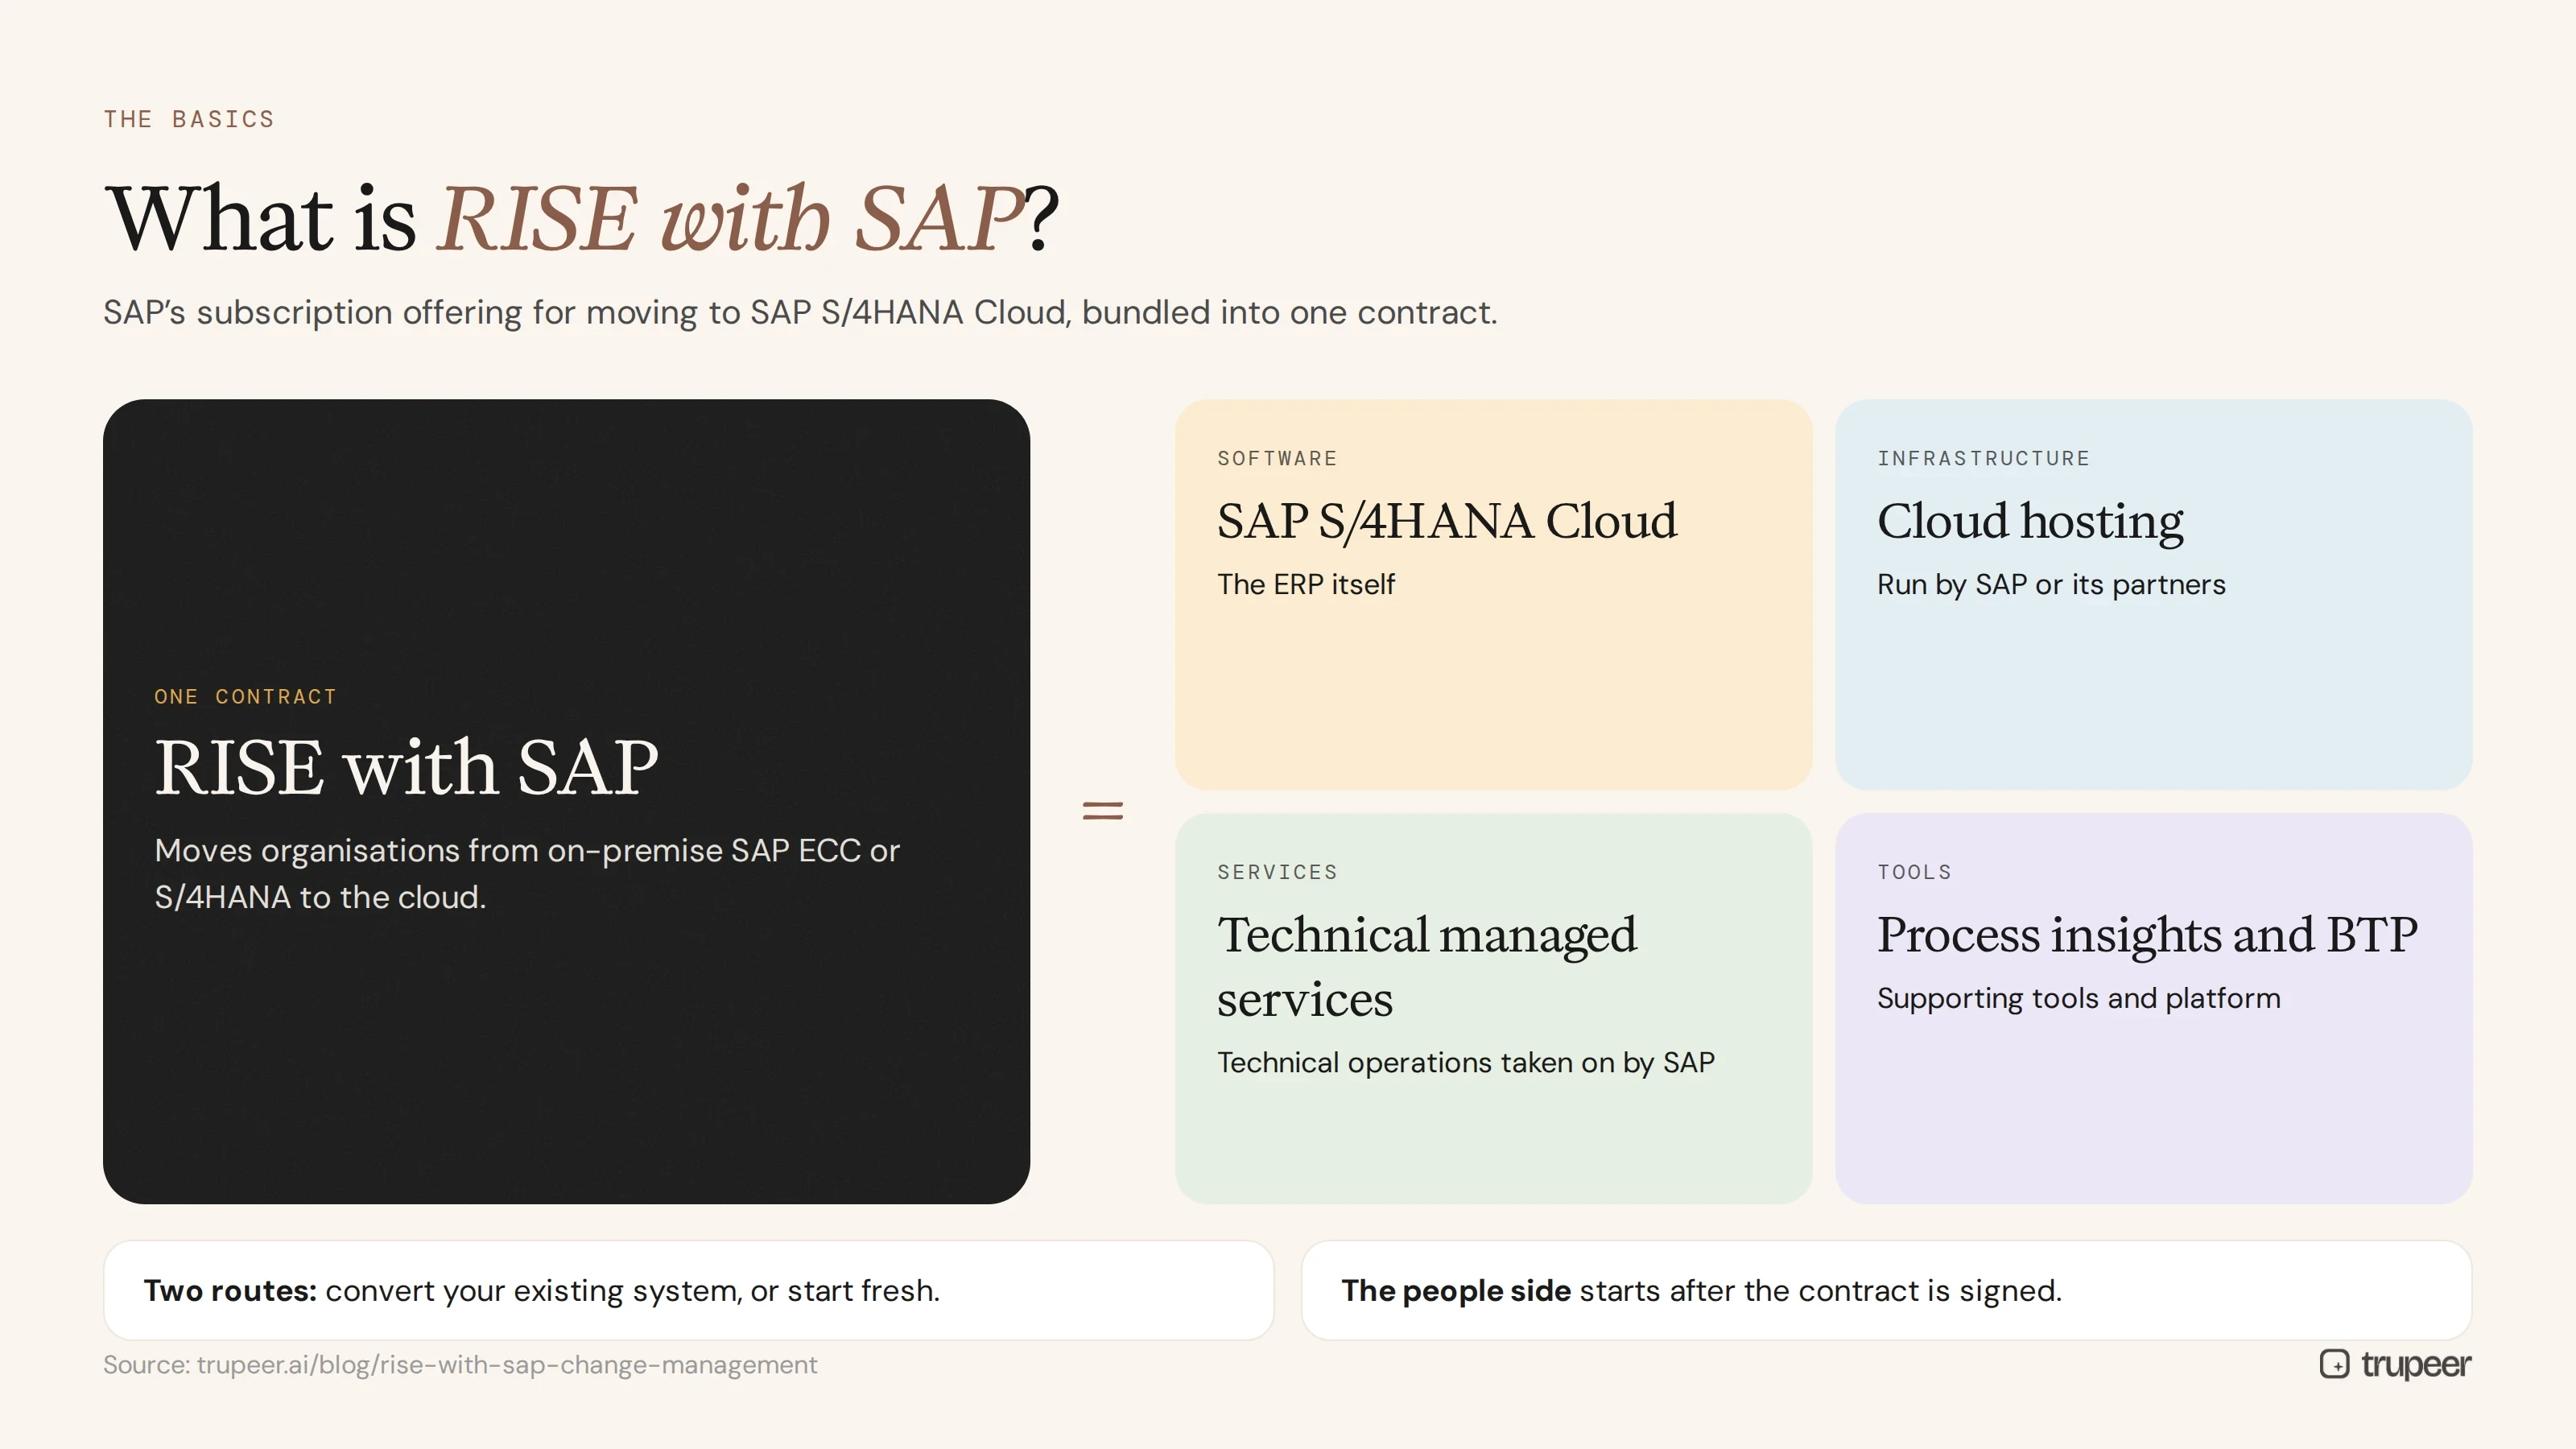This screenshot has height=1449, width=2576.
Task: Click the 'Technical managed services' title
Action: tap(1427, 966)
